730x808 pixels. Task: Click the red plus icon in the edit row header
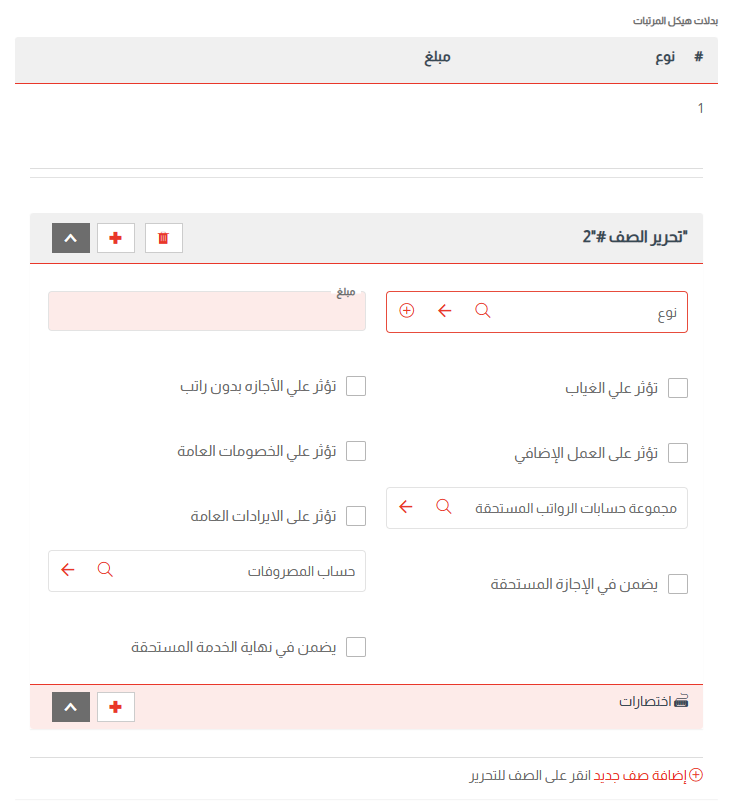(x=115, y=238)
